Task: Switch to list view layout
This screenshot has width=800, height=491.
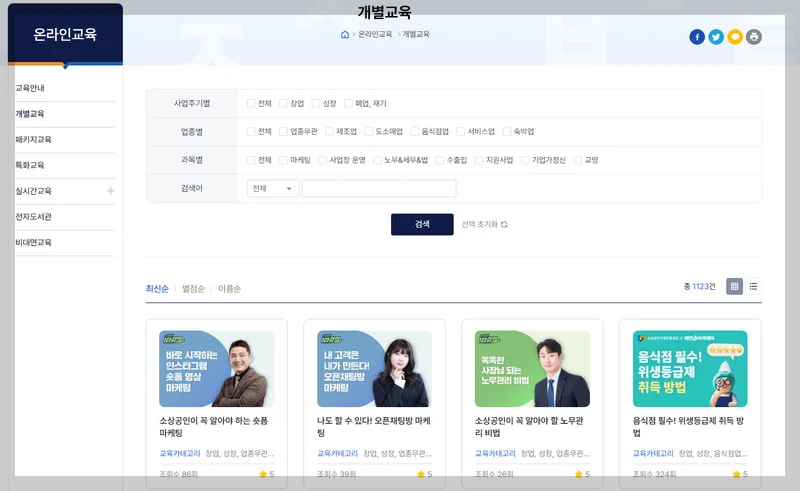Action: tap(753, 286)
